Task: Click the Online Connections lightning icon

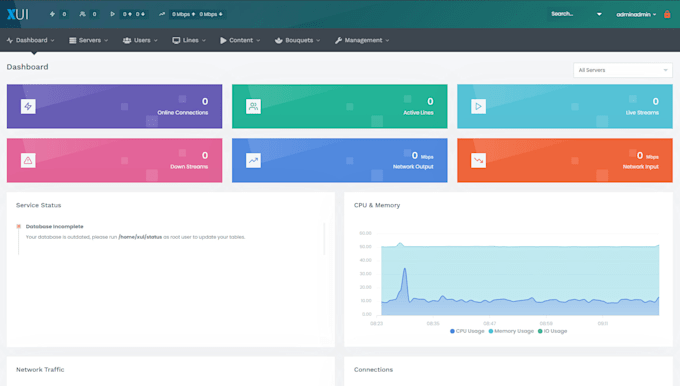Action: tap(28, 106)
